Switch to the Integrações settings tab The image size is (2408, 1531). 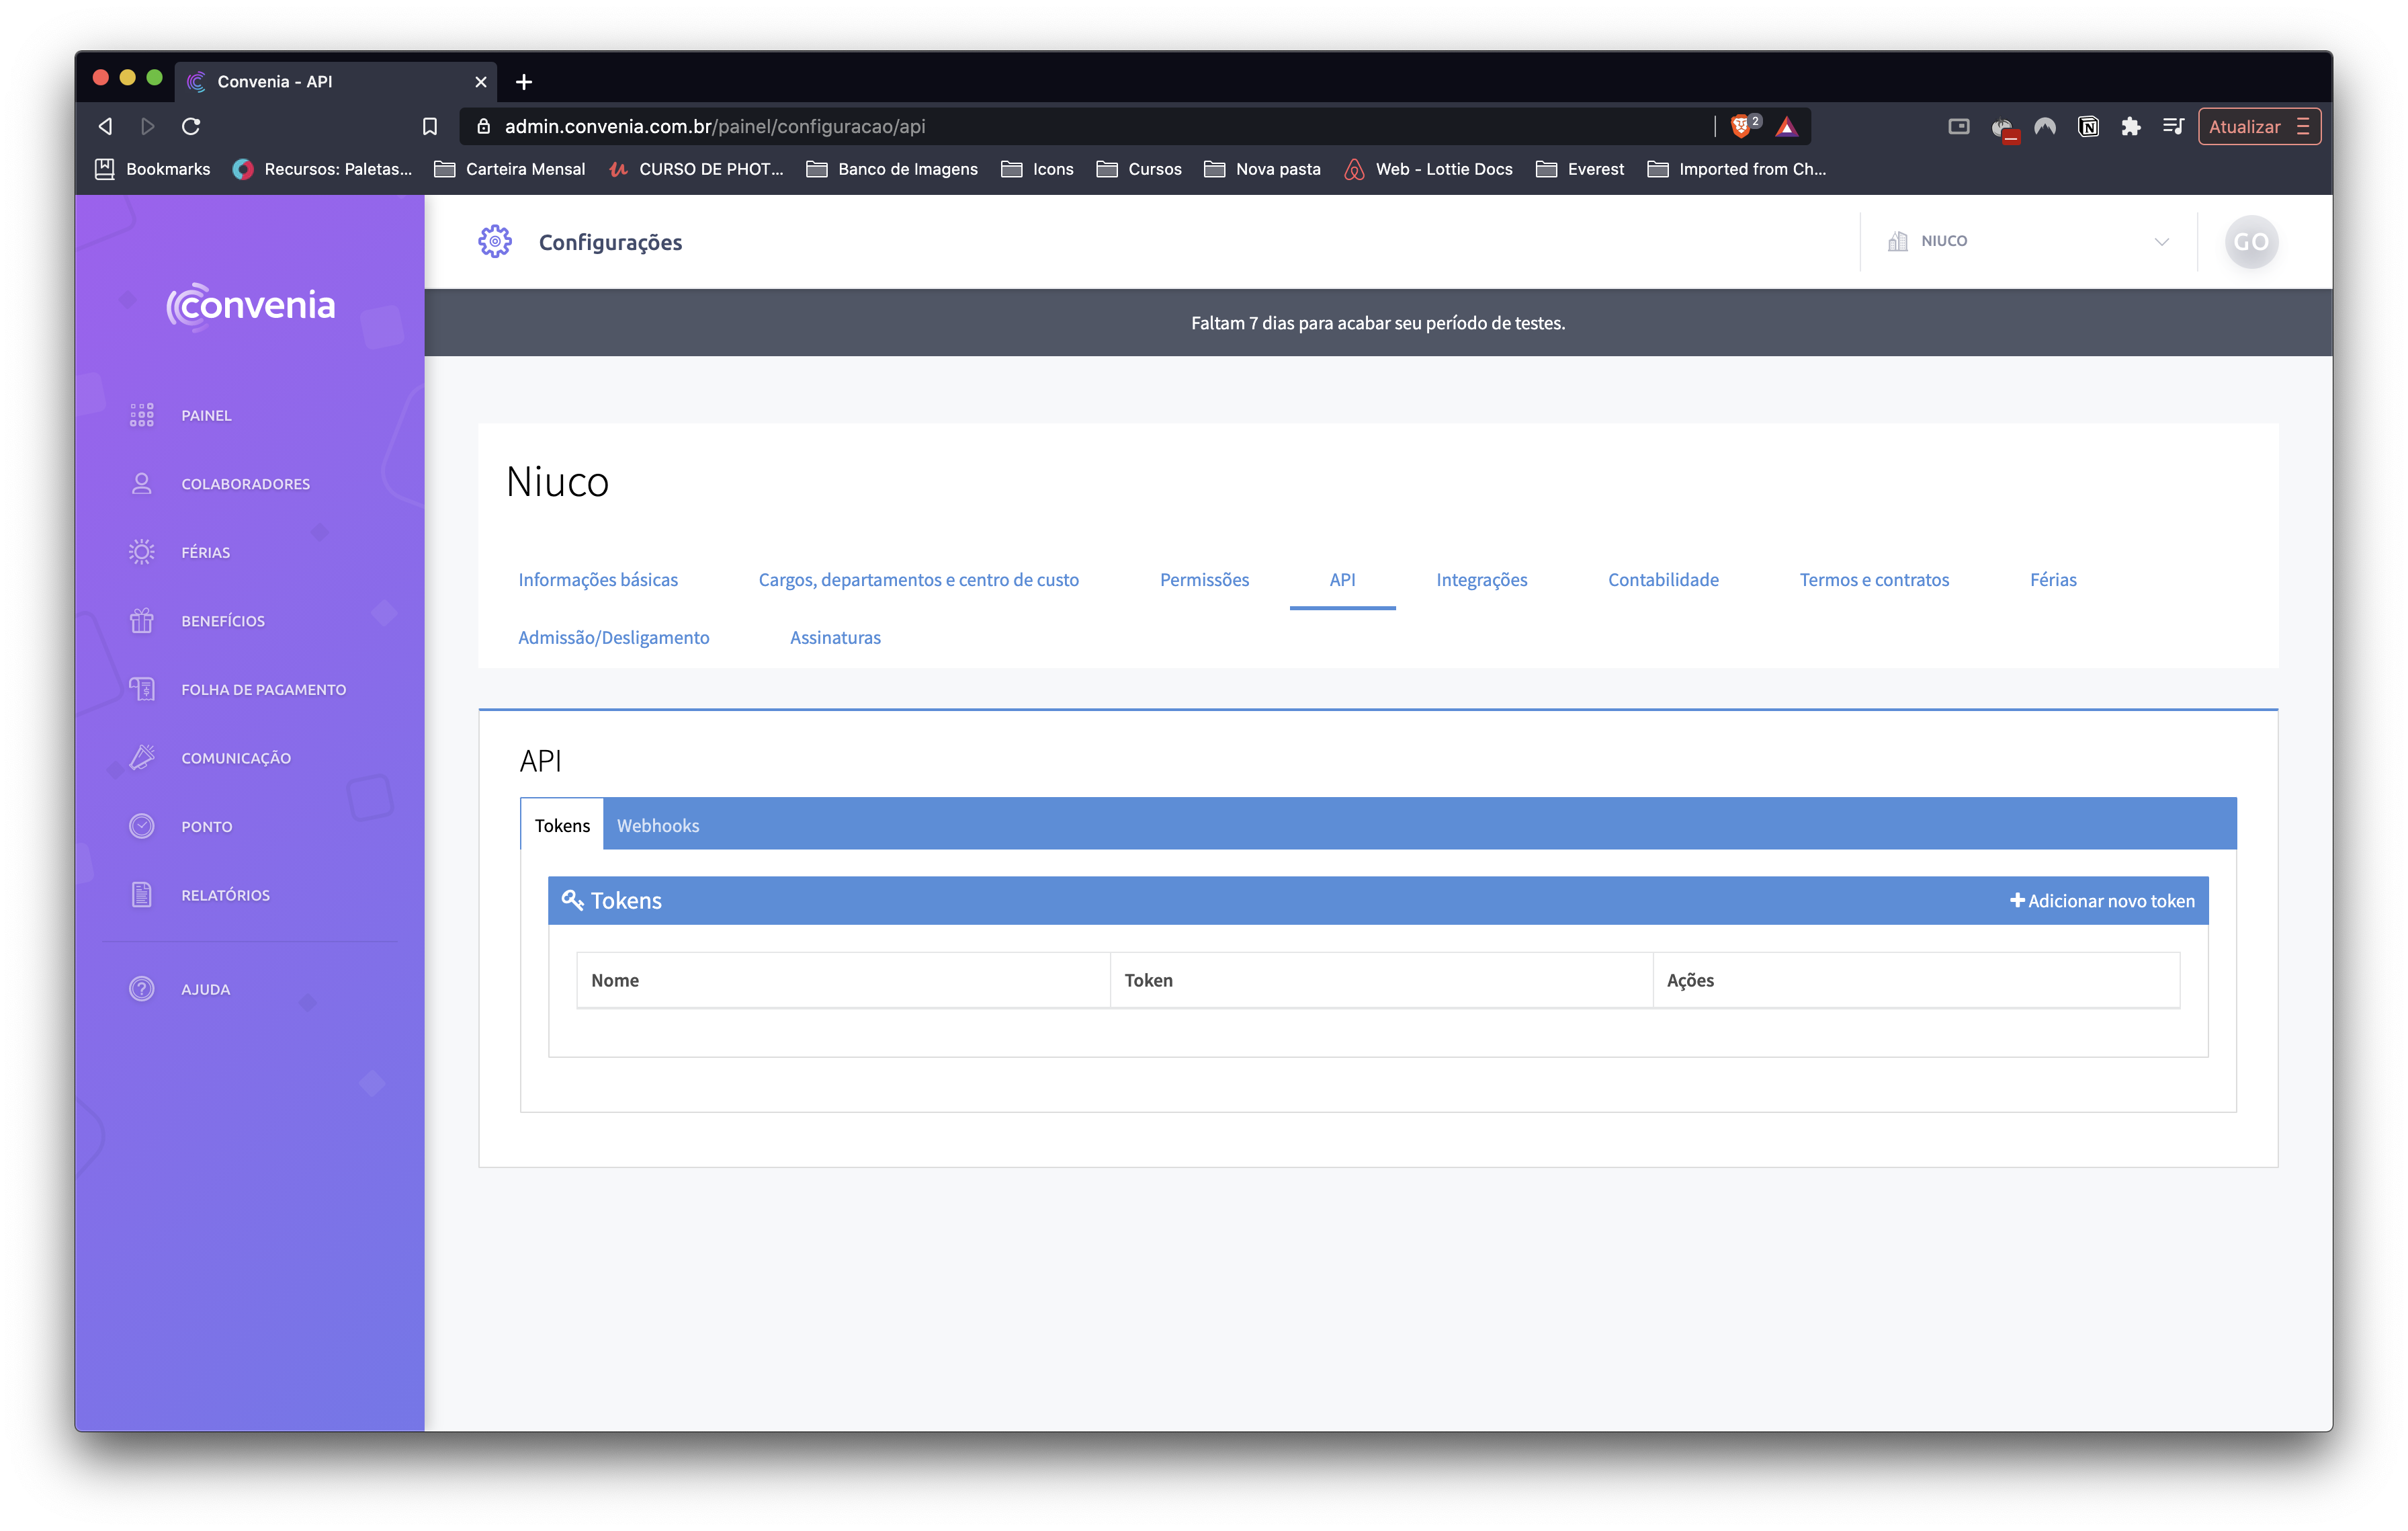pyautogui.click(x=1481, y=580)
